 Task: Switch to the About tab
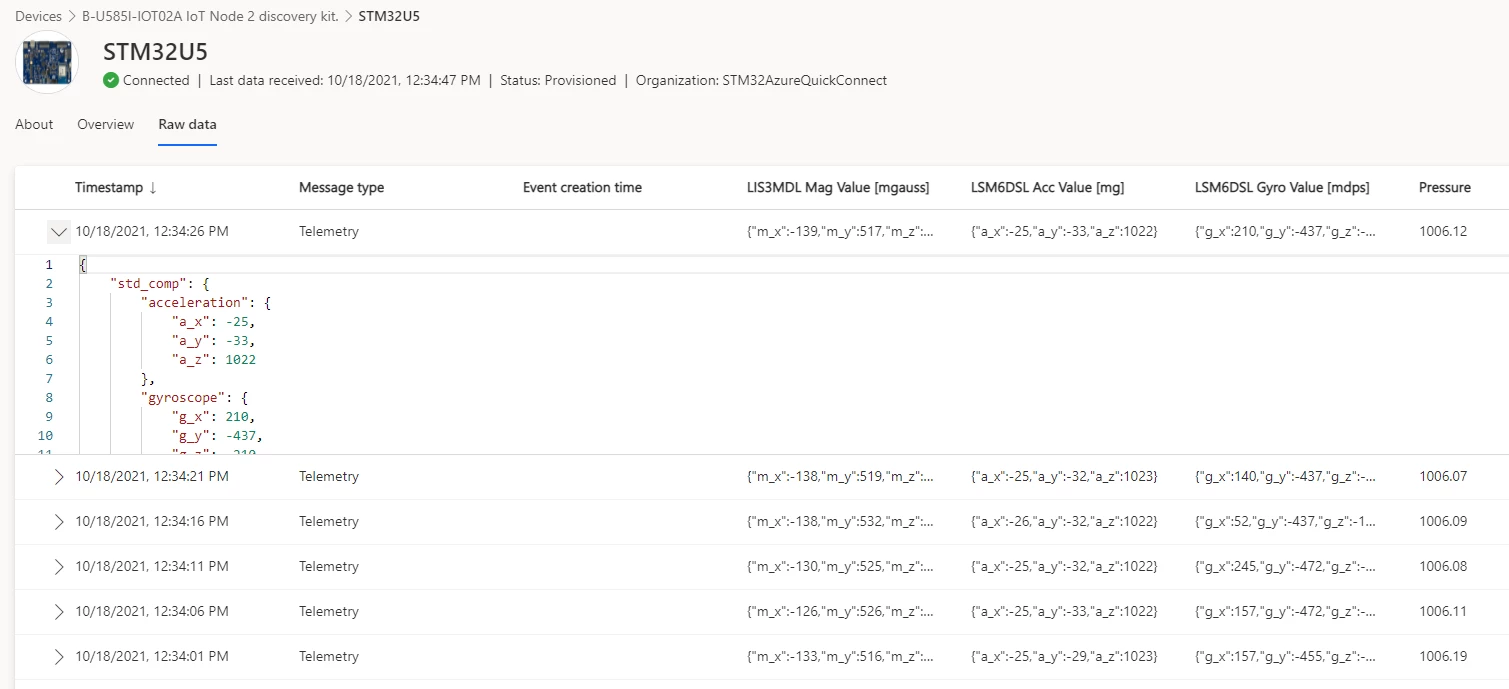coord(34,124)
